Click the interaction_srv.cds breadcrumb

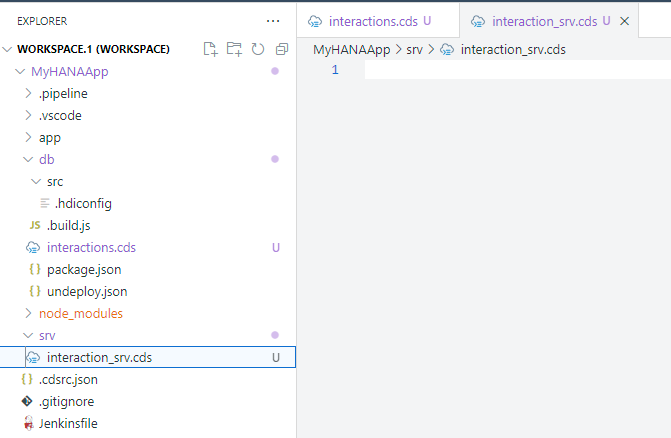(x=513, y=50)
